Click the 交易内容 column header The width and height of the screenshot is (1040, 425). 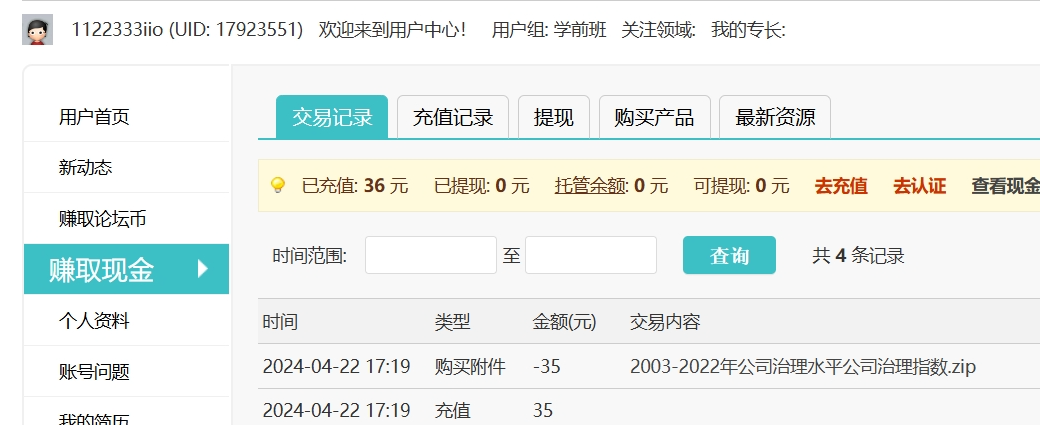[x=665, y=322]
